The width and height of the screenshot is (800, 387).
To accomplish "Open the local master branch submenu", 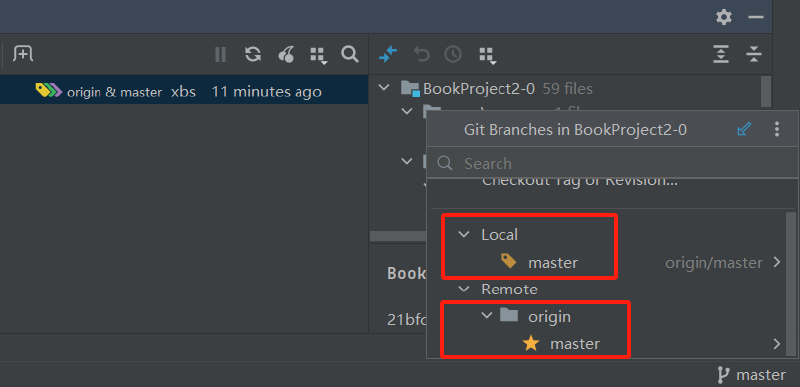I will 777,263.
